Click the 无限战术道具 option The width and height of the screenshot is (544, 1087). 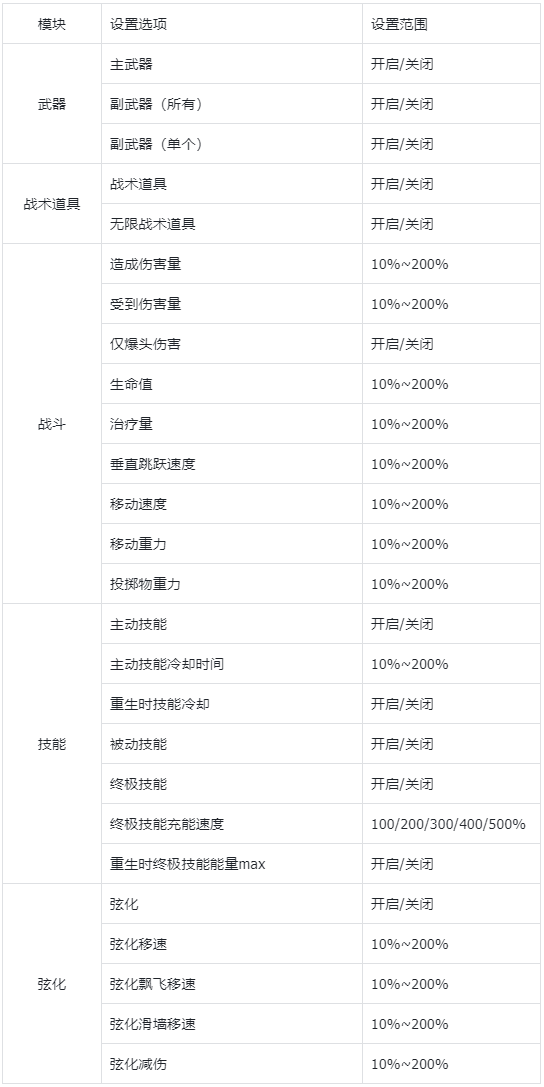coord(152,225)
